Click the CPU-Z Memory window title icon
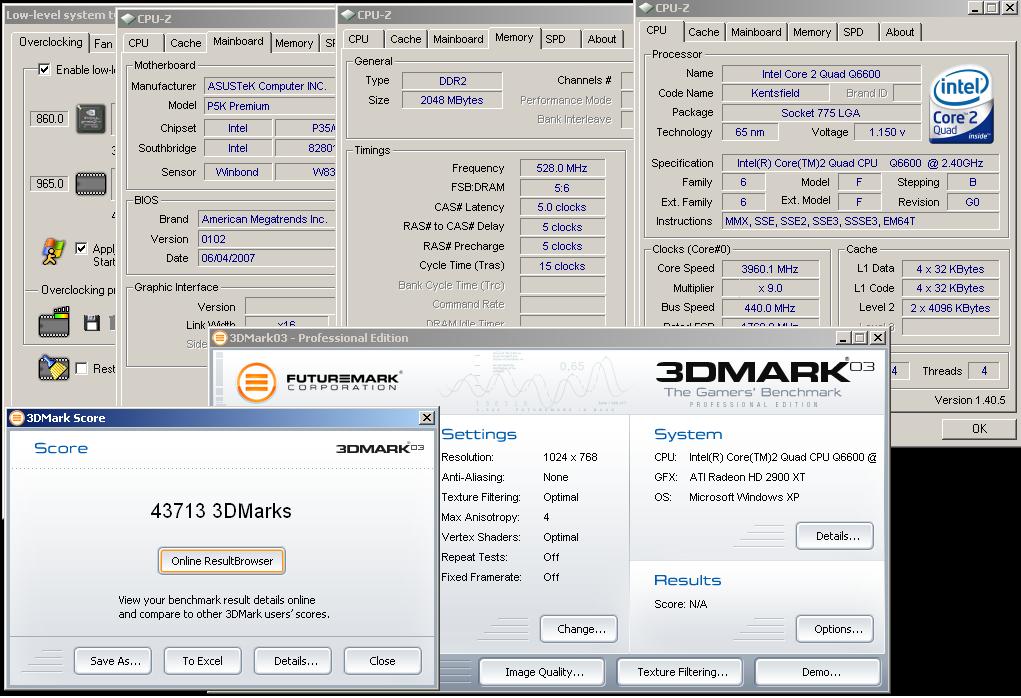 click(x=348, y=14)
